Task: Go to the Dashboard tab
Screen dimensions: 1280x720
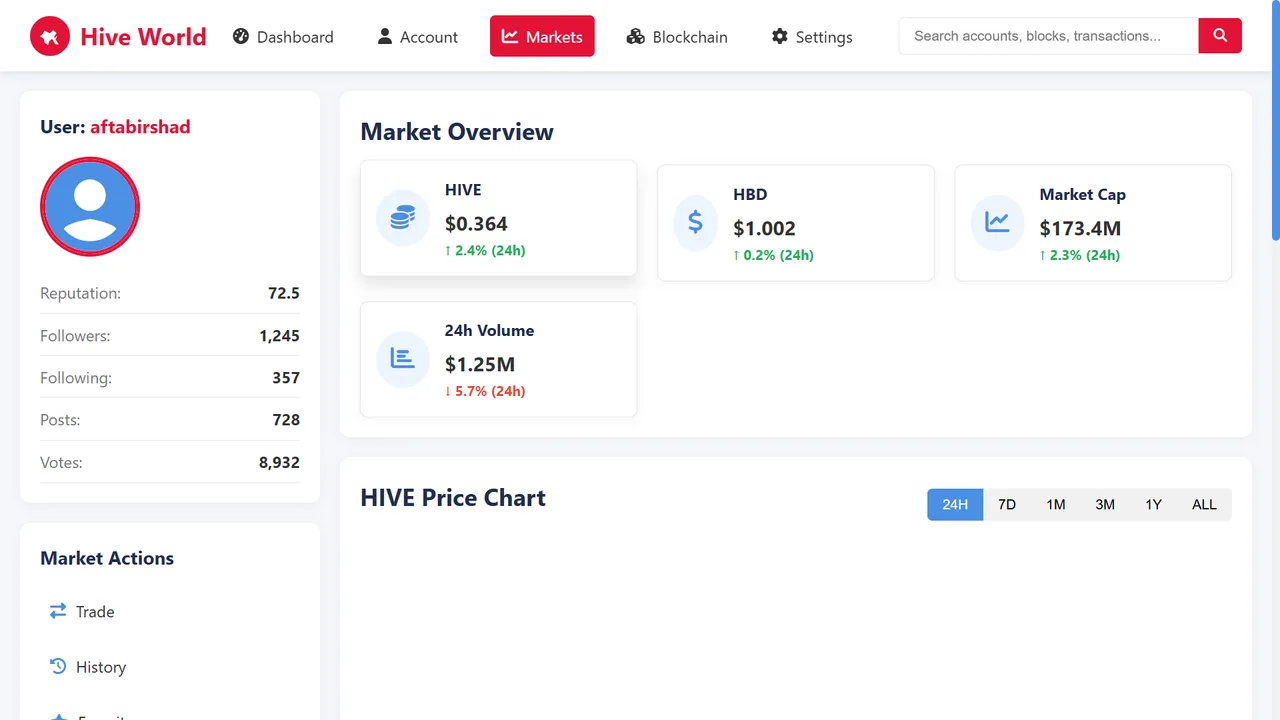Action: (283, 36)
